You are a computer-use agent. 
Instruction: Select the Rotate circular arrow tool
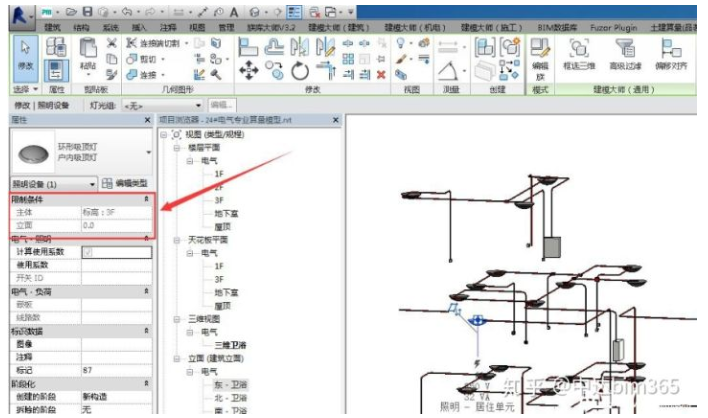(x=300, y=71)
